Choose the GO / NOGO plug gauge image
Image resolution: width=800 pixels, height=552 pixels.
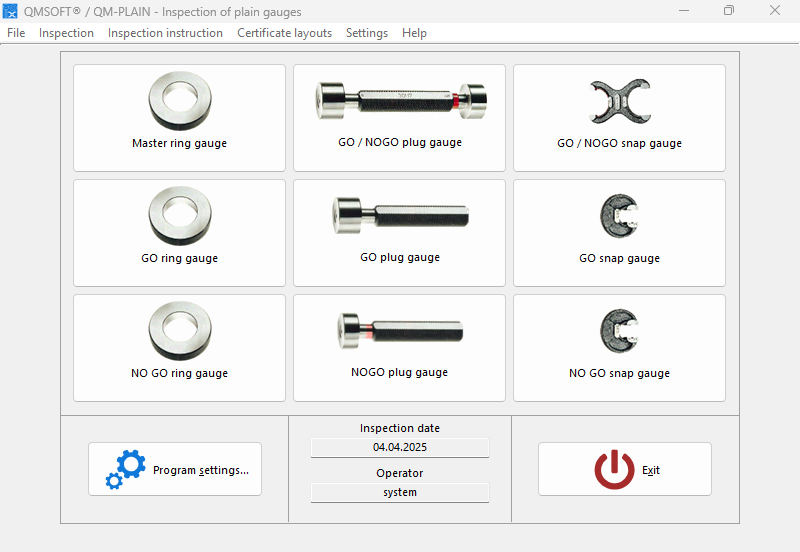click(401, 101)
